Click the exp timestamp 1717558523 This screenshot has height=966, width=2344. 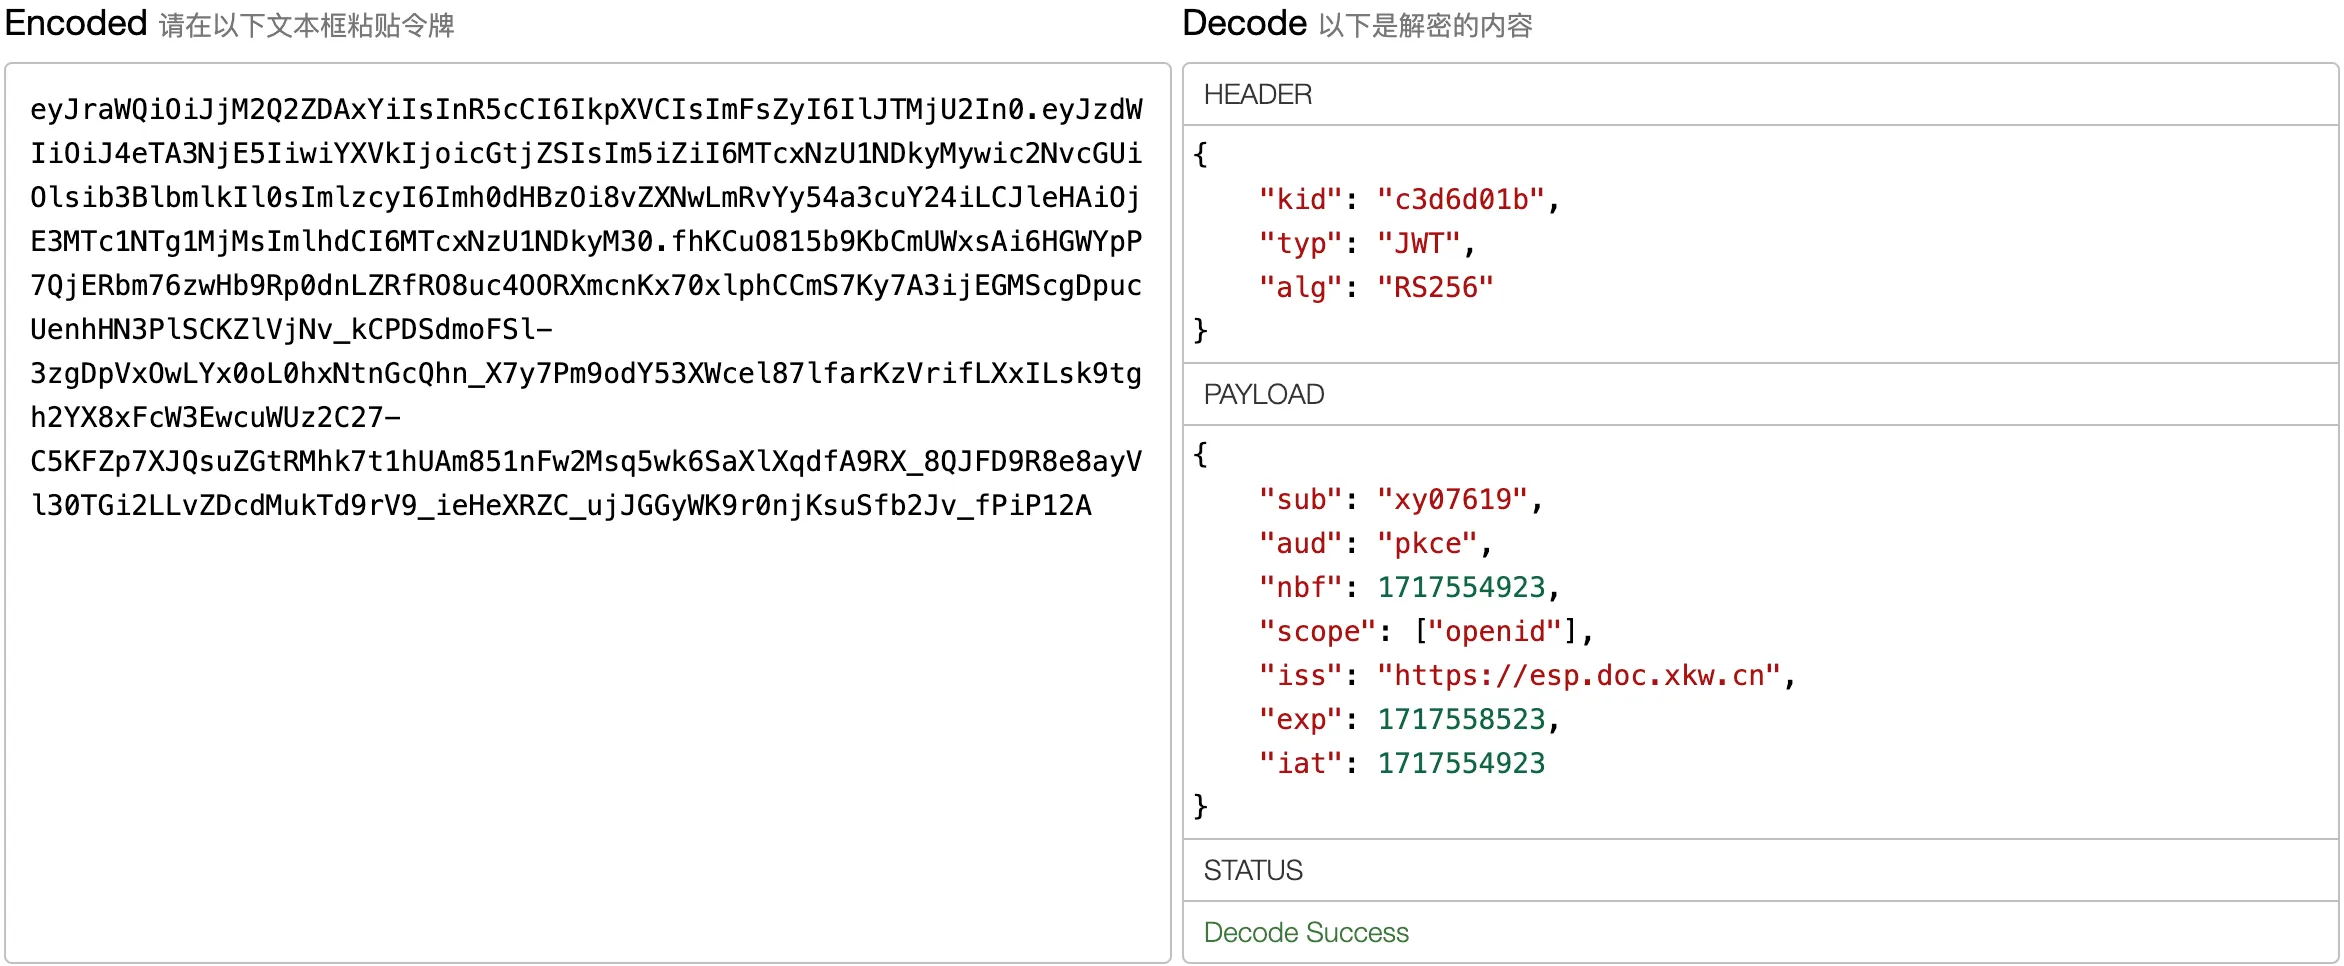(x=1460, y=720)
